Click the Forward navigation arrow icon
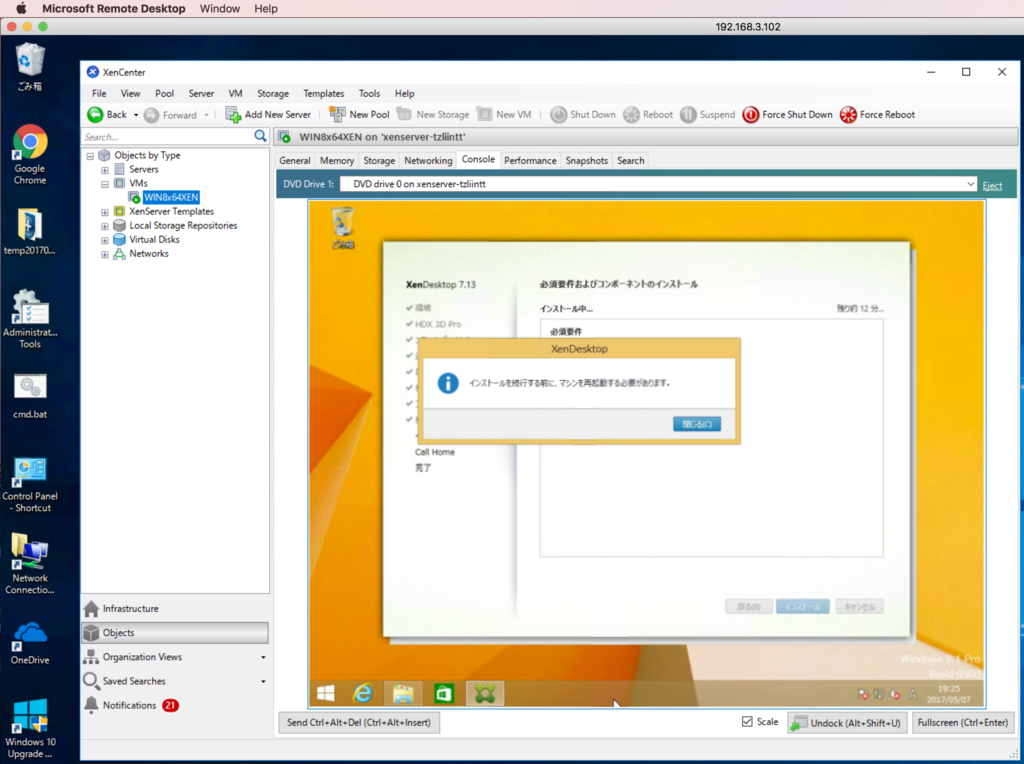Viewport: 1024px width, 764px height. (152, 115)
